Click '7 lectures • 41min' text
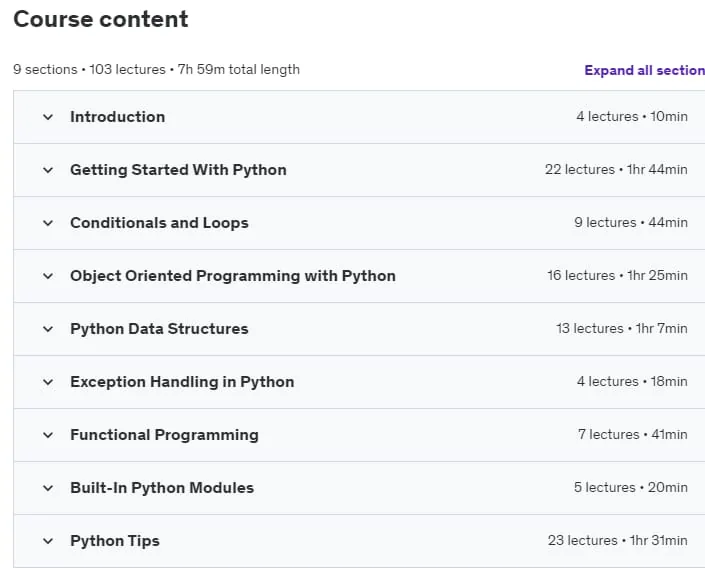Image resolution: width=705 pixels, height=568 pixels. point(633,434)
